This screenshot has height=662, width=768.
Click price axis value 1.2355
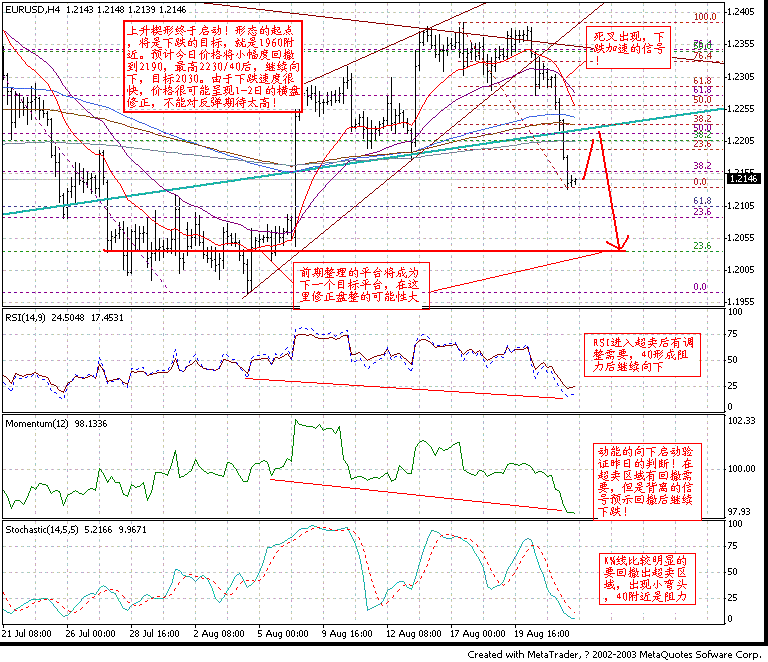[741, 44]
